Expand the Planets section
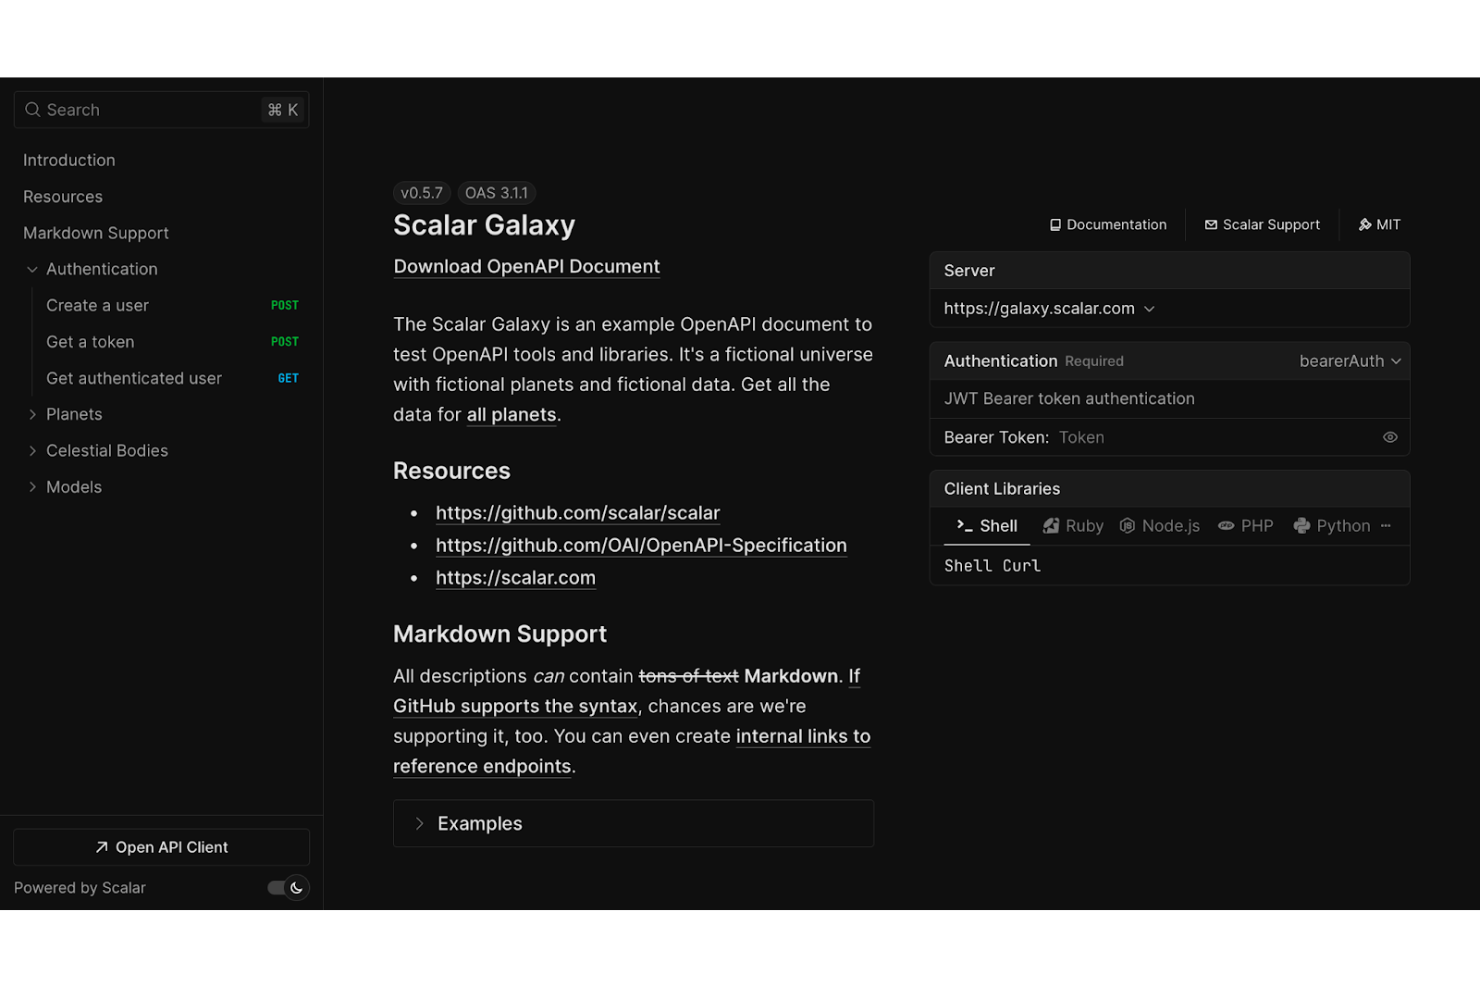Viewport: 1480px width, 987px height. click(x=33, y=413)
